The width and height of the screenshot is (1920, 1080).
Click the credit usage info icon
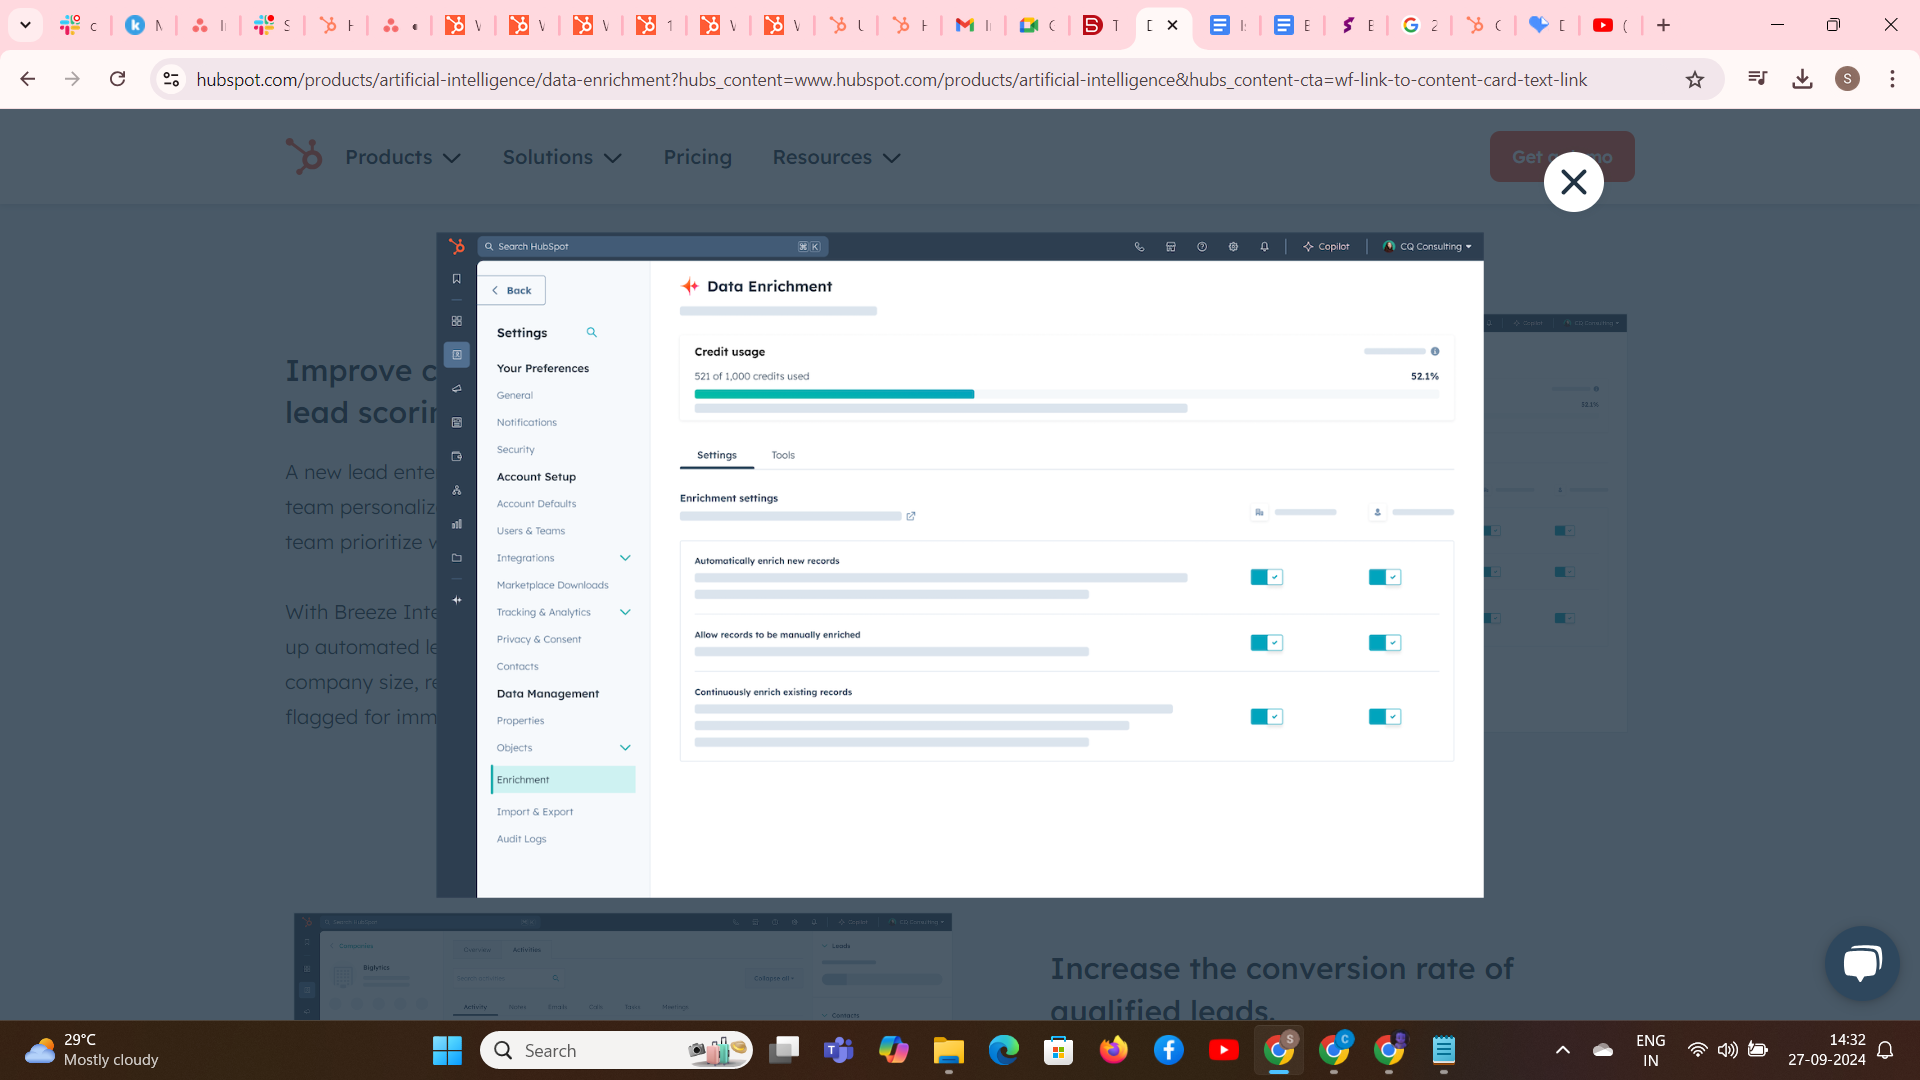pyautogui.click(x=1434, y=351)
